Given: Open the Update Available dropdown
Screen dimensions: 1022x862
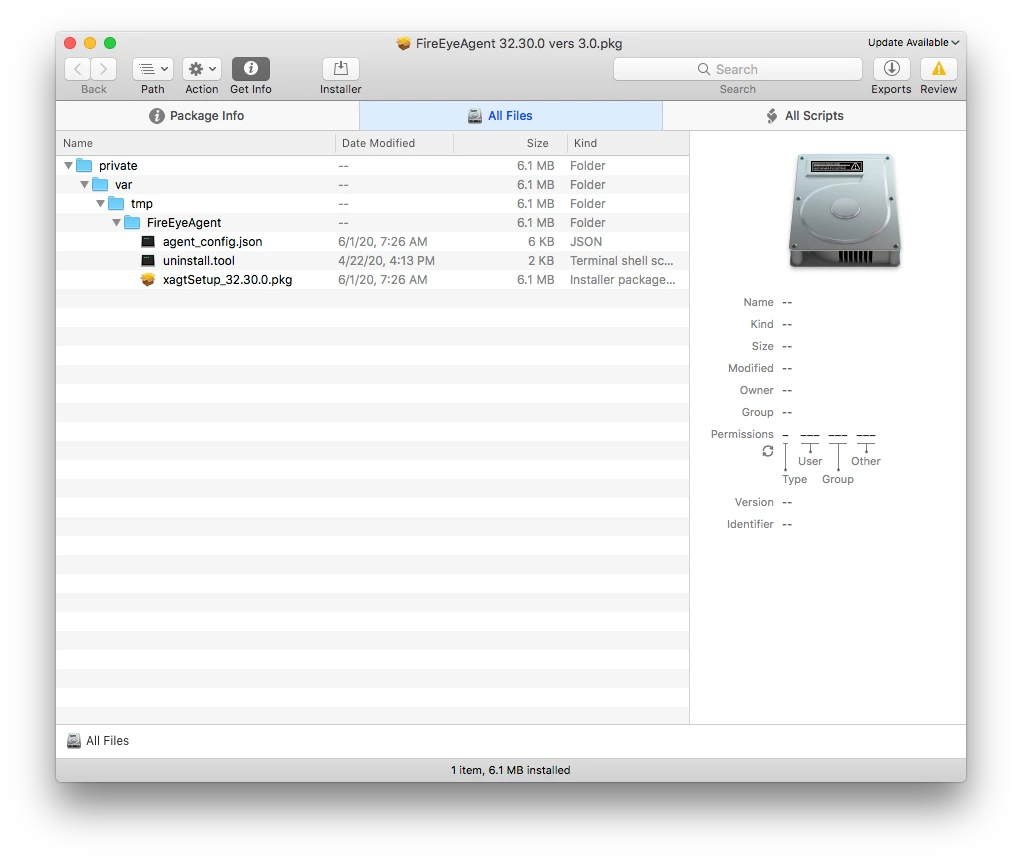Looking at the screenshot, I should click(x=913, y=42).
